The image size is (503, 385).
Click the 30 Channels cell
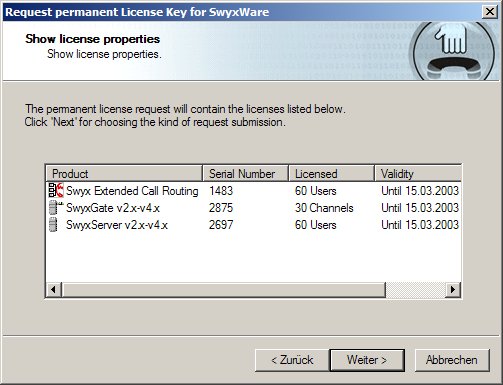click(x=324, y=208)
